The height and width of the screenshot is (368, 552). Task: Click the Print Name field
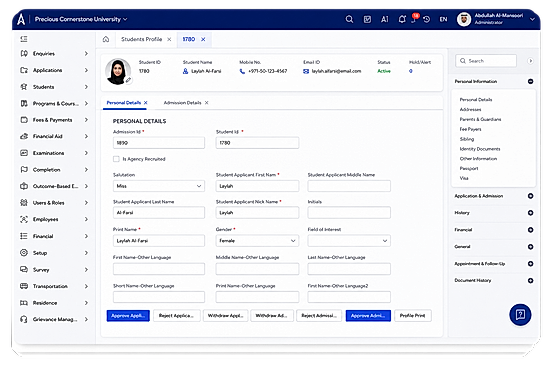pos(159,241)
